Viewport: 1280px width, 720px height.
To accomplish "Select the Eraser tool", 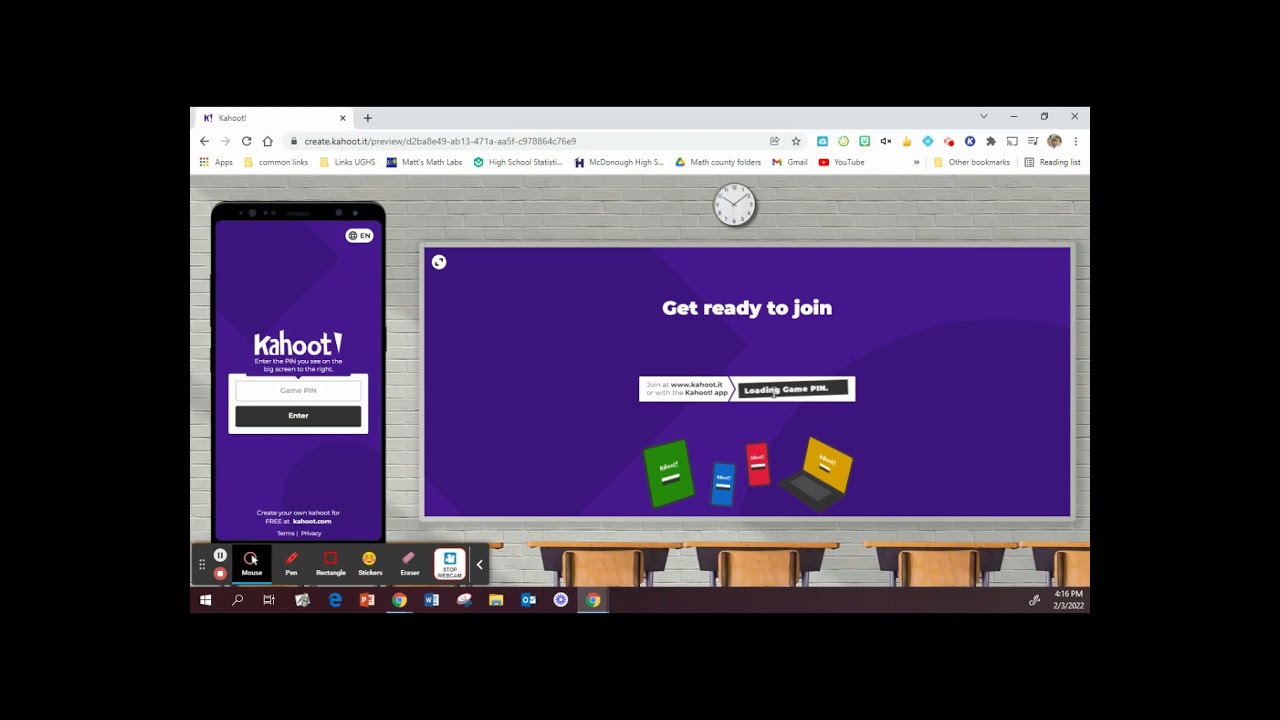I will point(410,564).
